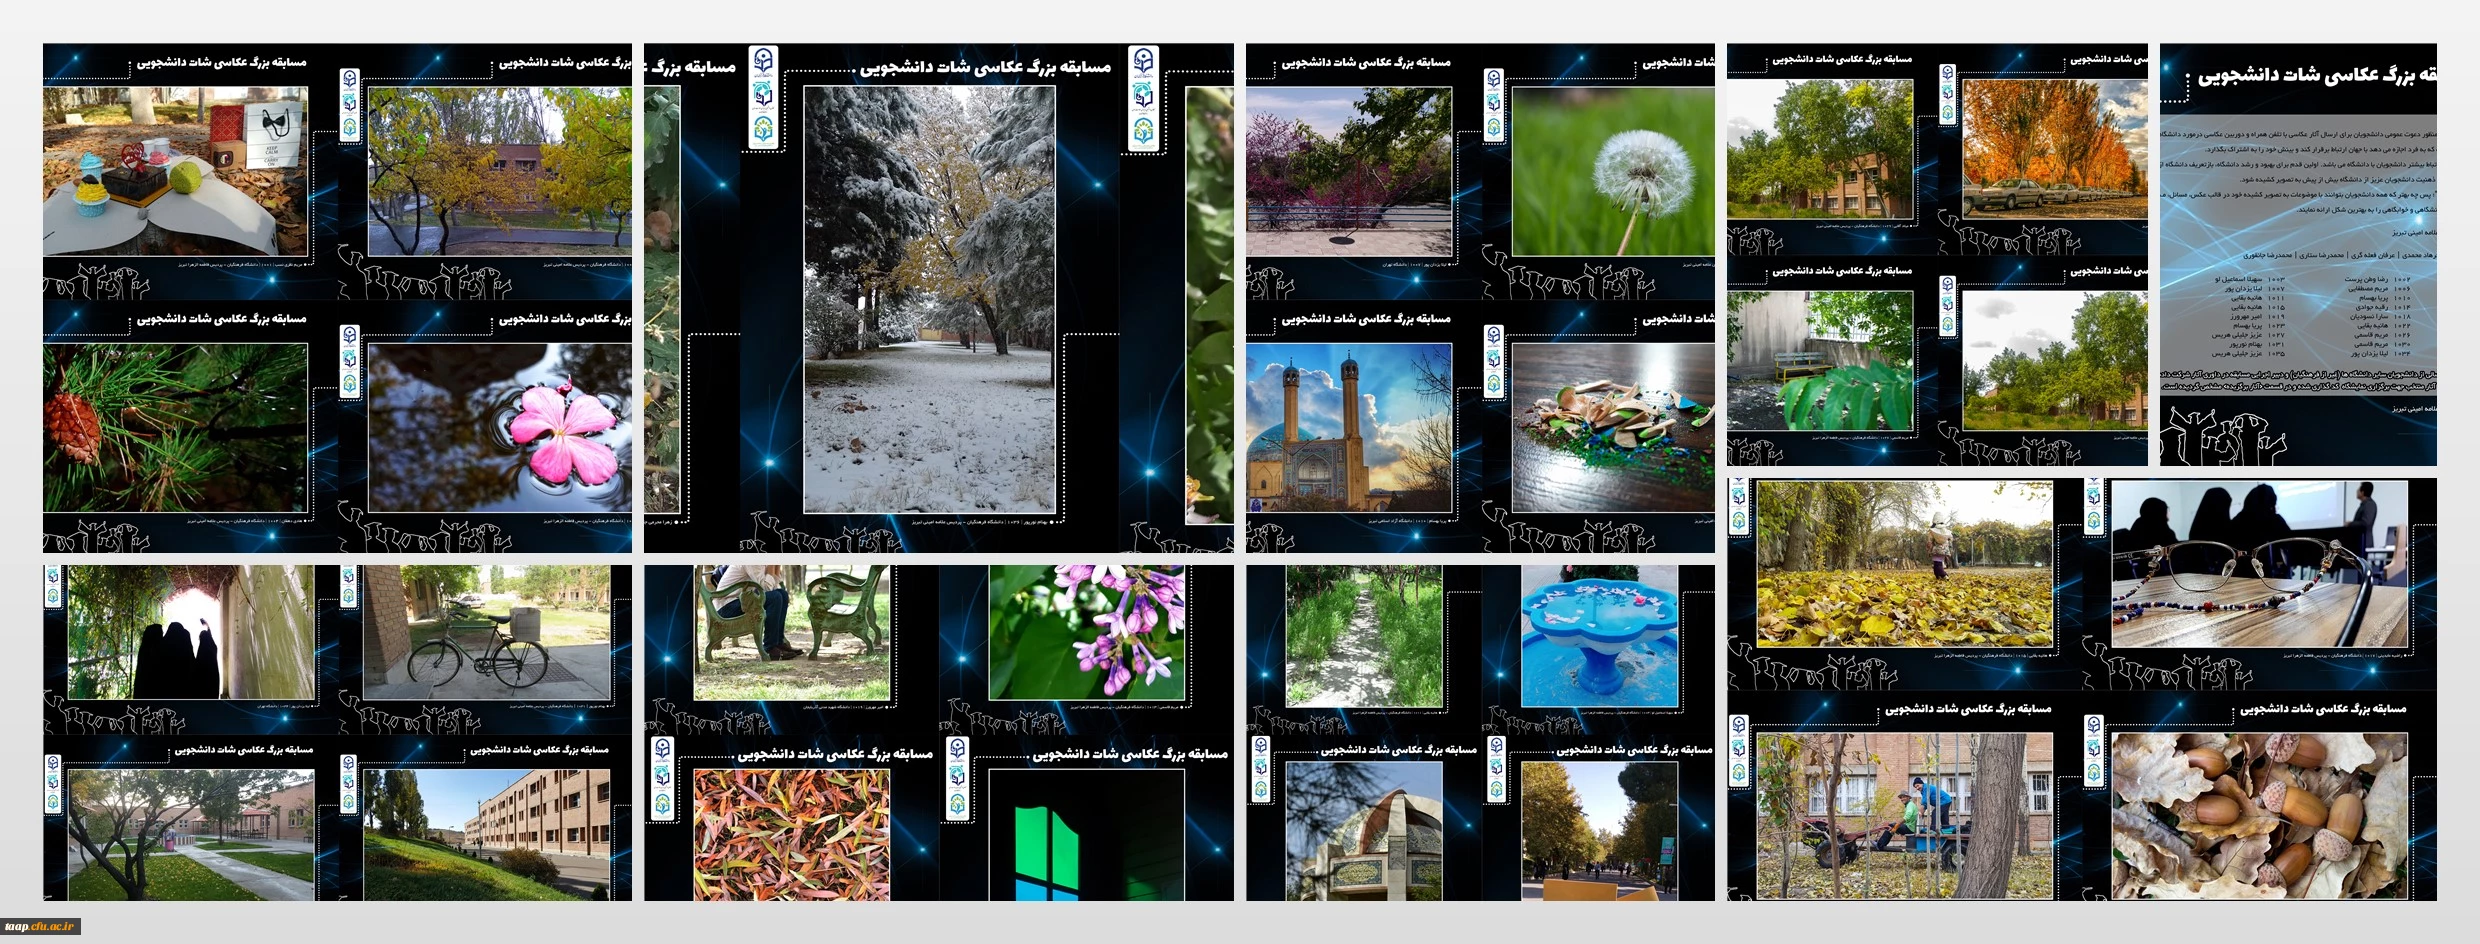The image size is (2480, 944).
Task: Select the purple lilac flowers photo
Action: coord(1086,632)
